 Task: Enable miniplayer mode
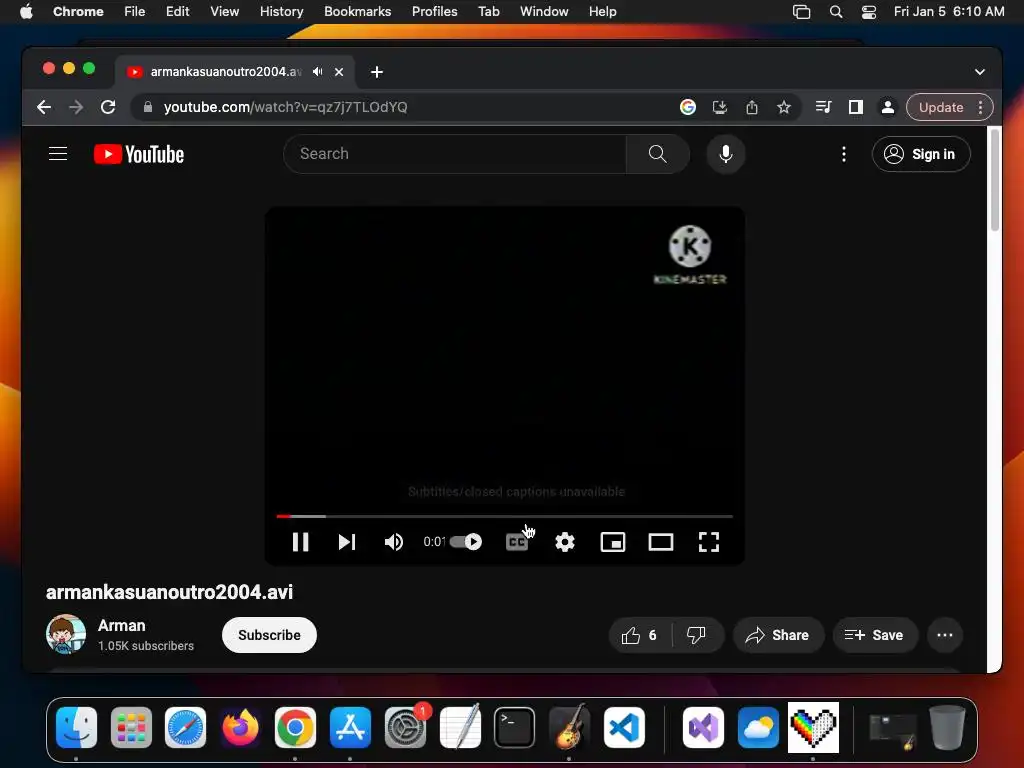click(613, 542)
